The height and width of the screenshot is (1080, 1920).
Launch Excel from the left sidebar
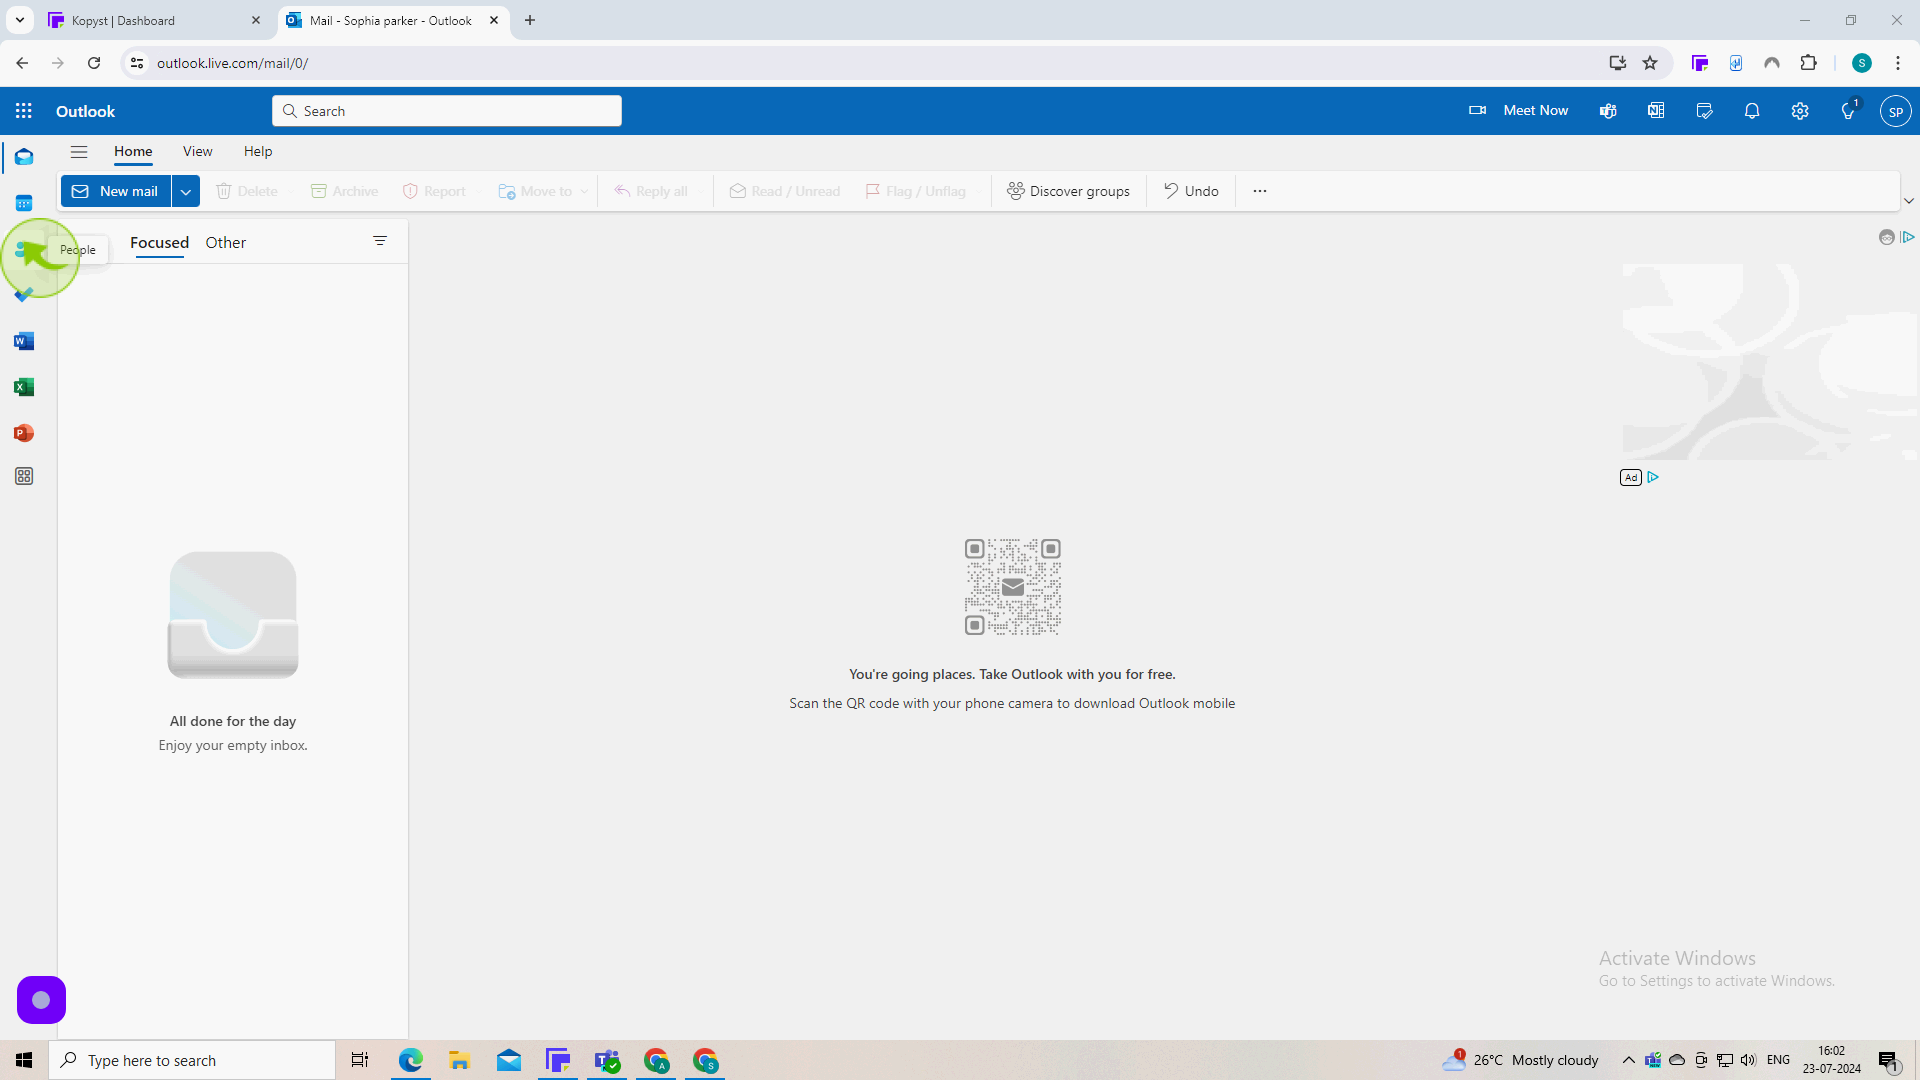[x=24, y=387]
